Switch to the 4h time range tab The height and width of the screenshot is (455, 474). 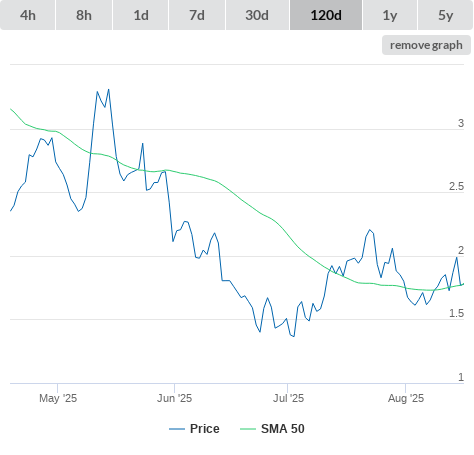28,15
